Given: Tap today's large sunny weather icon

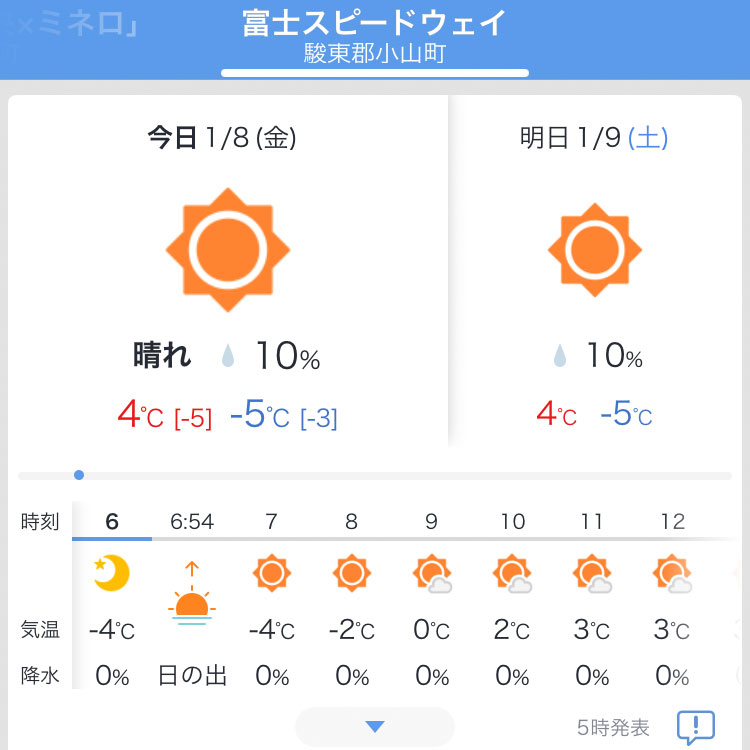Looking at the screenshot, I should coord(228,250).
